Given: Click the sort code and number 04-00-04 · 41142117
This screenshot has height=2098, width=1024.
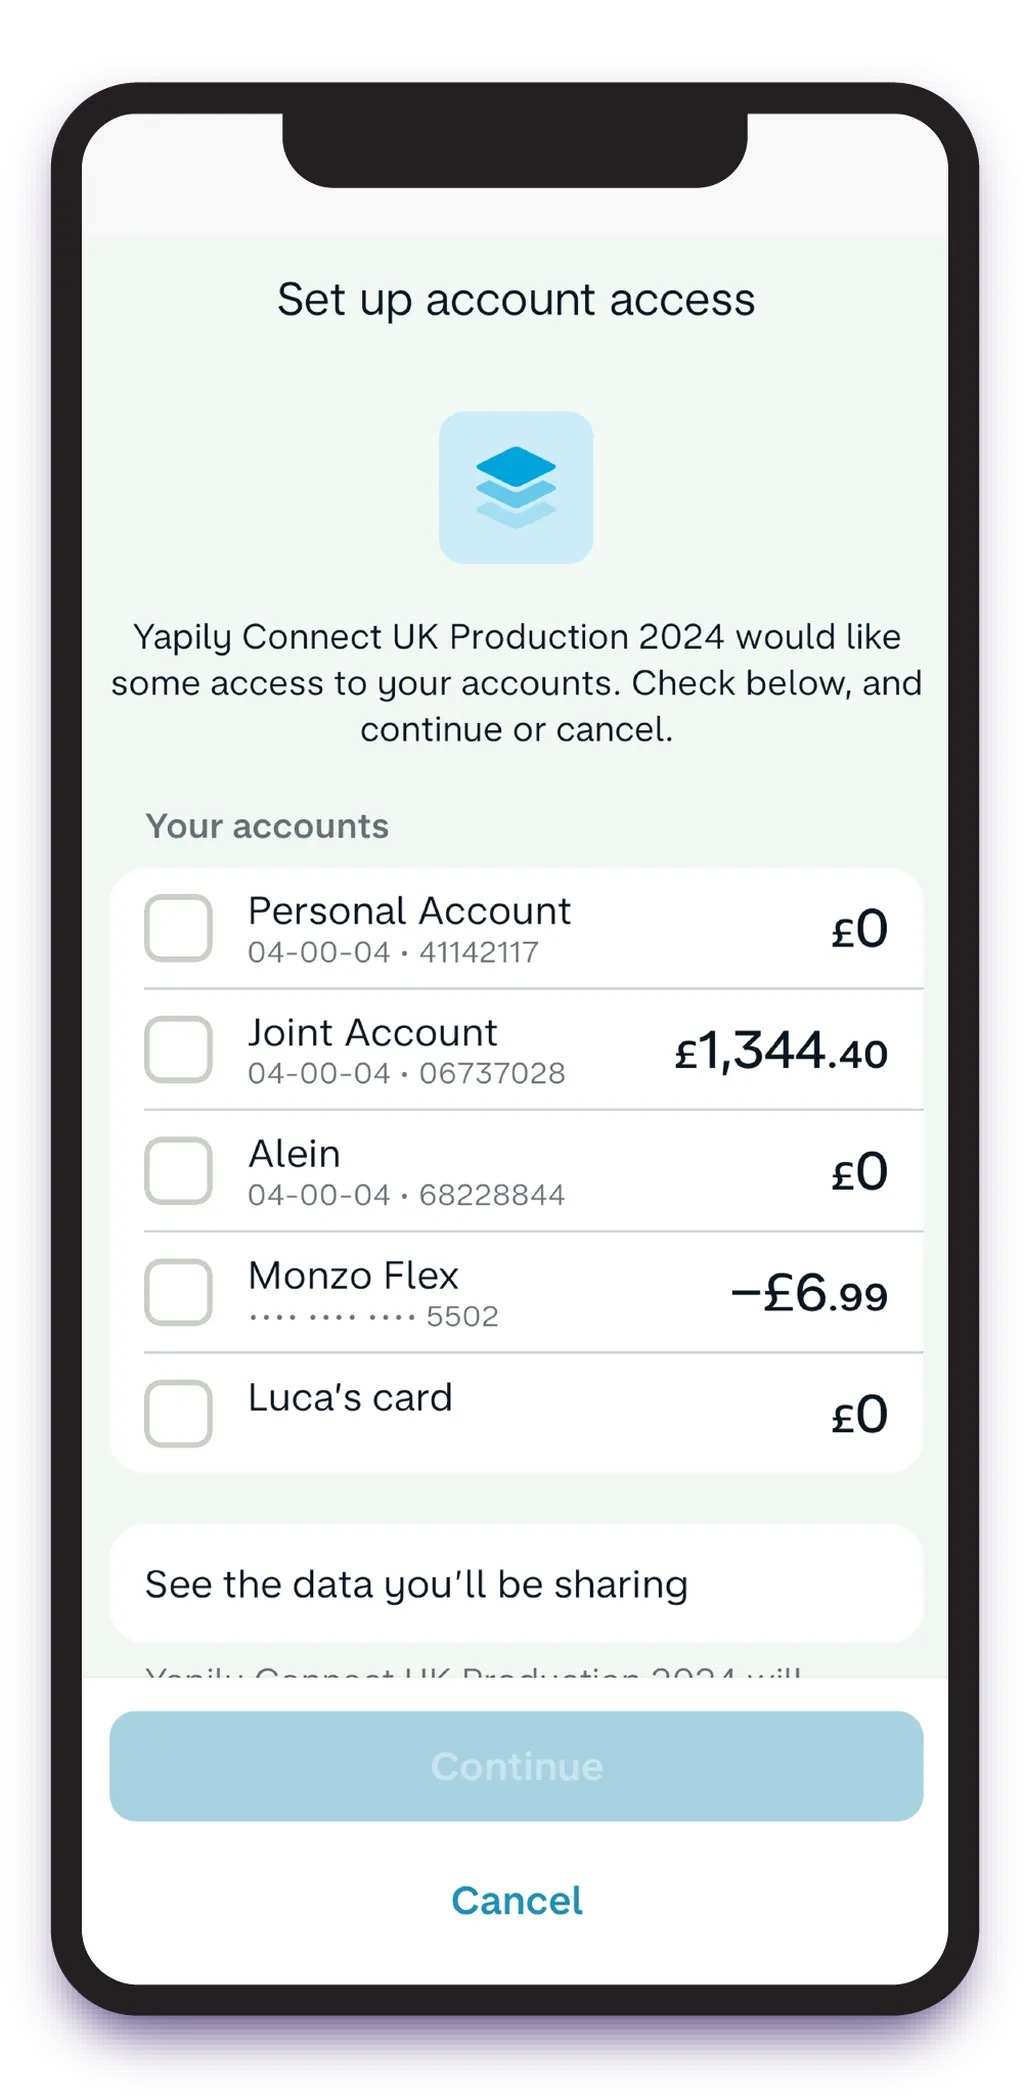Looking at the screenshot, I should tap(393, 953).
